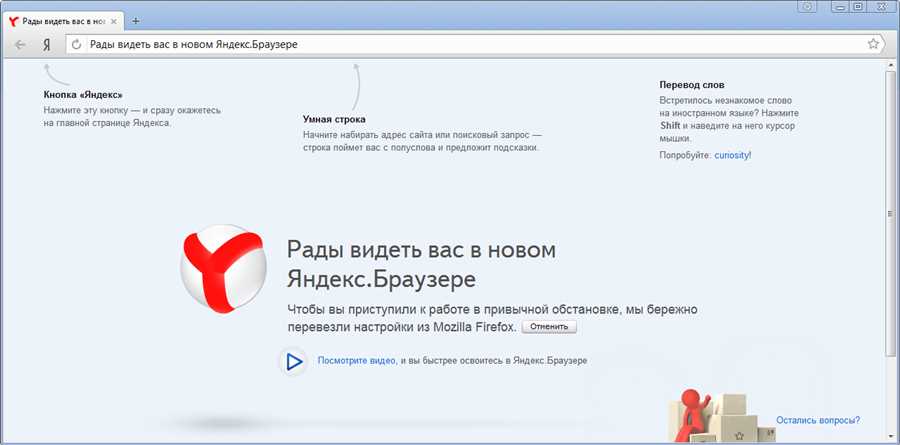Viewport: 900px width, 445px height.
Task: Play the intro video via the play icon
Action: 294,361
